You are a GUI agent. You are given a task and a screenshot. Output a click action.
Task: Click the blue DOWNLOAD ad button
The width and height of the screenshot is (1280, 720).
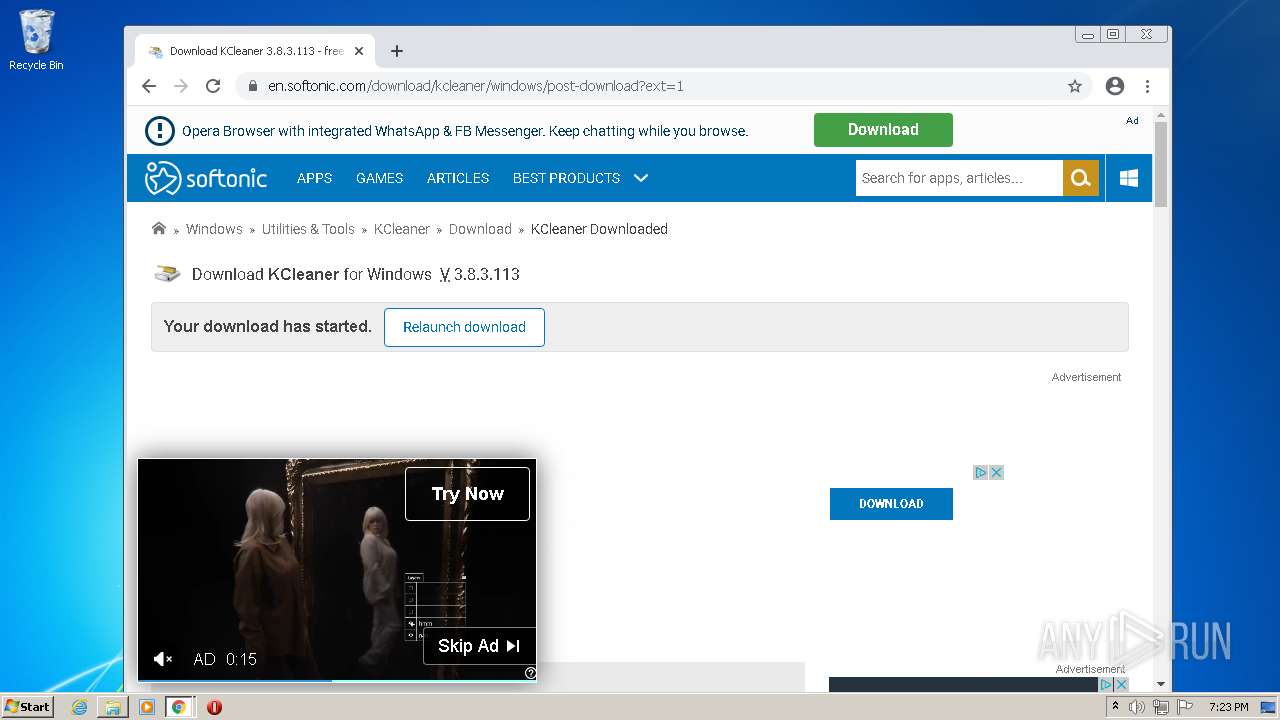click(x=891, y=504)
